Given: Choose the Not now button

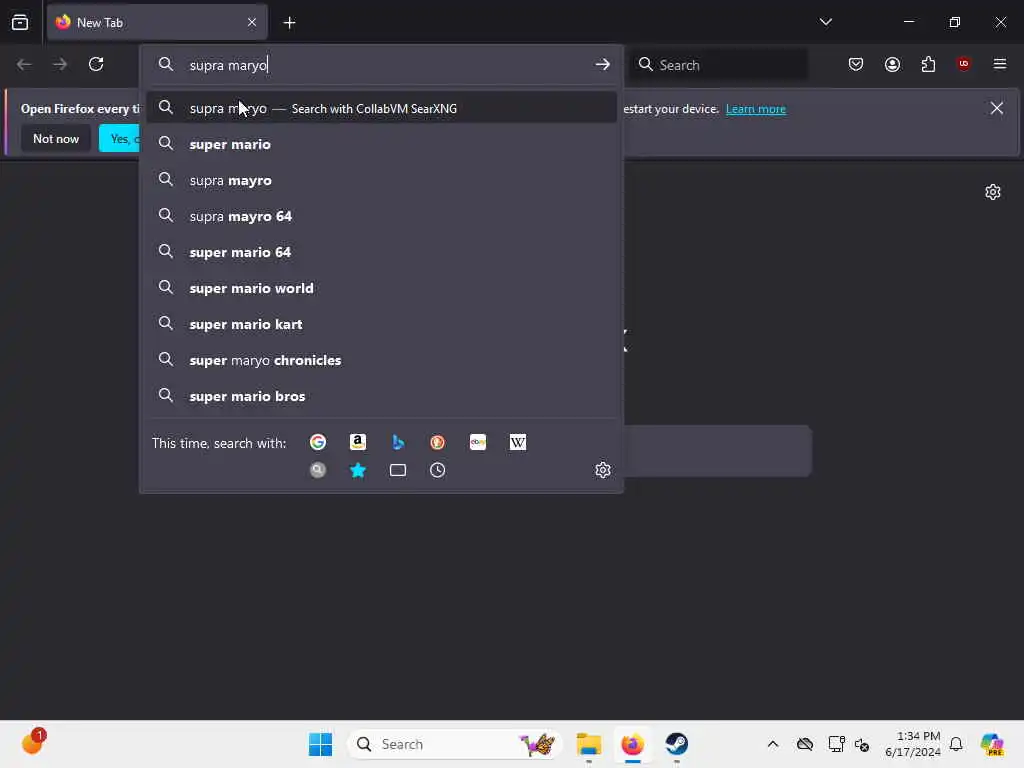Looking at the screenshot, I should pyautogui.click(x=56, y=138).
